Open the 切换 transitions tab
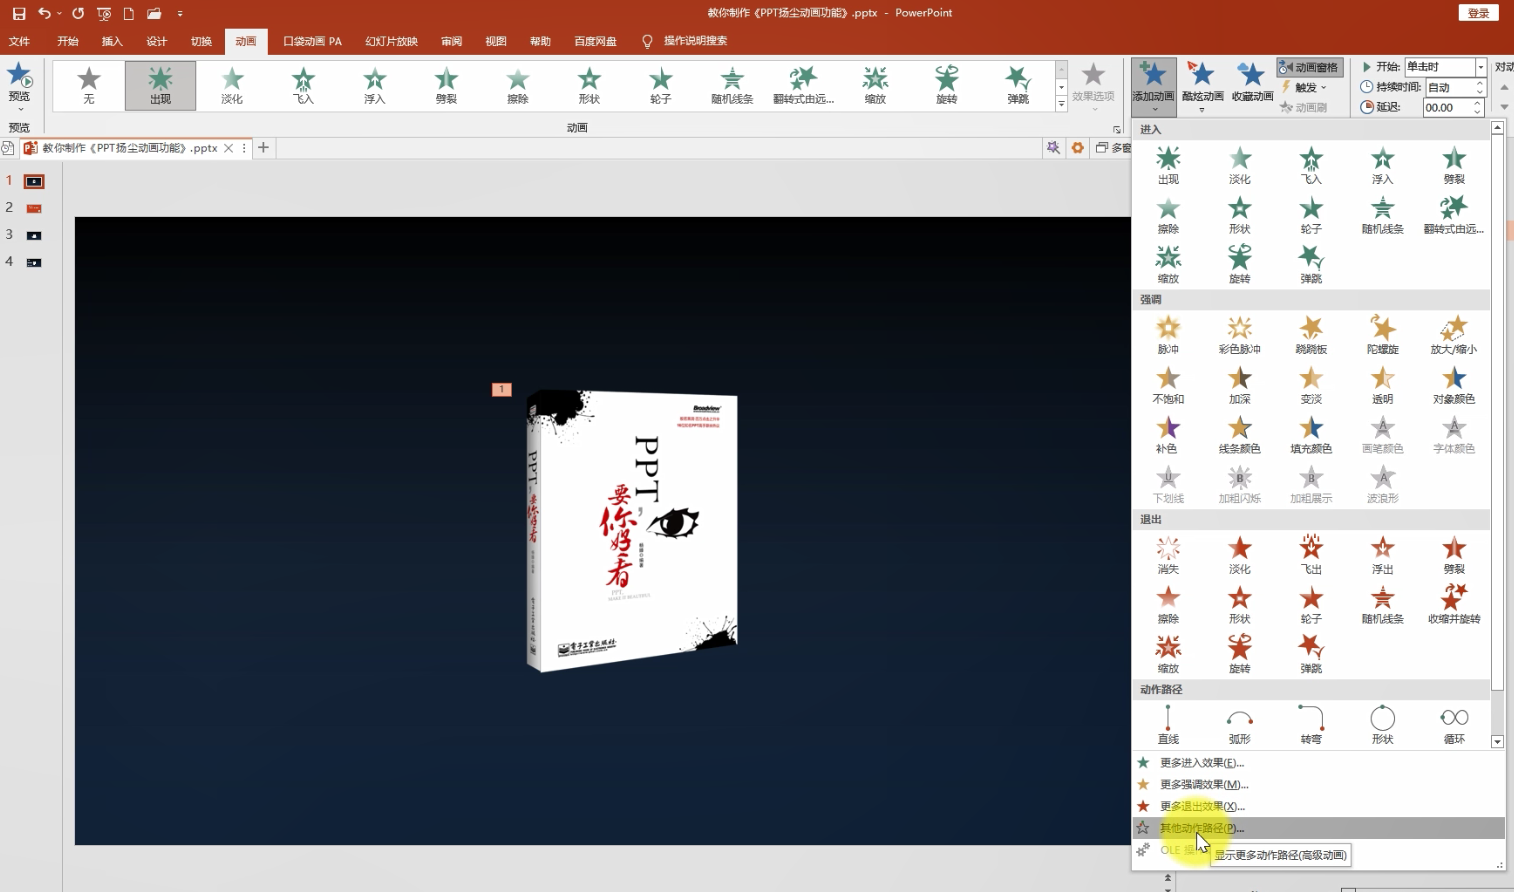The height and width of the screenshot is (892, 1514). pyautogui.click(x=201, y=41)
